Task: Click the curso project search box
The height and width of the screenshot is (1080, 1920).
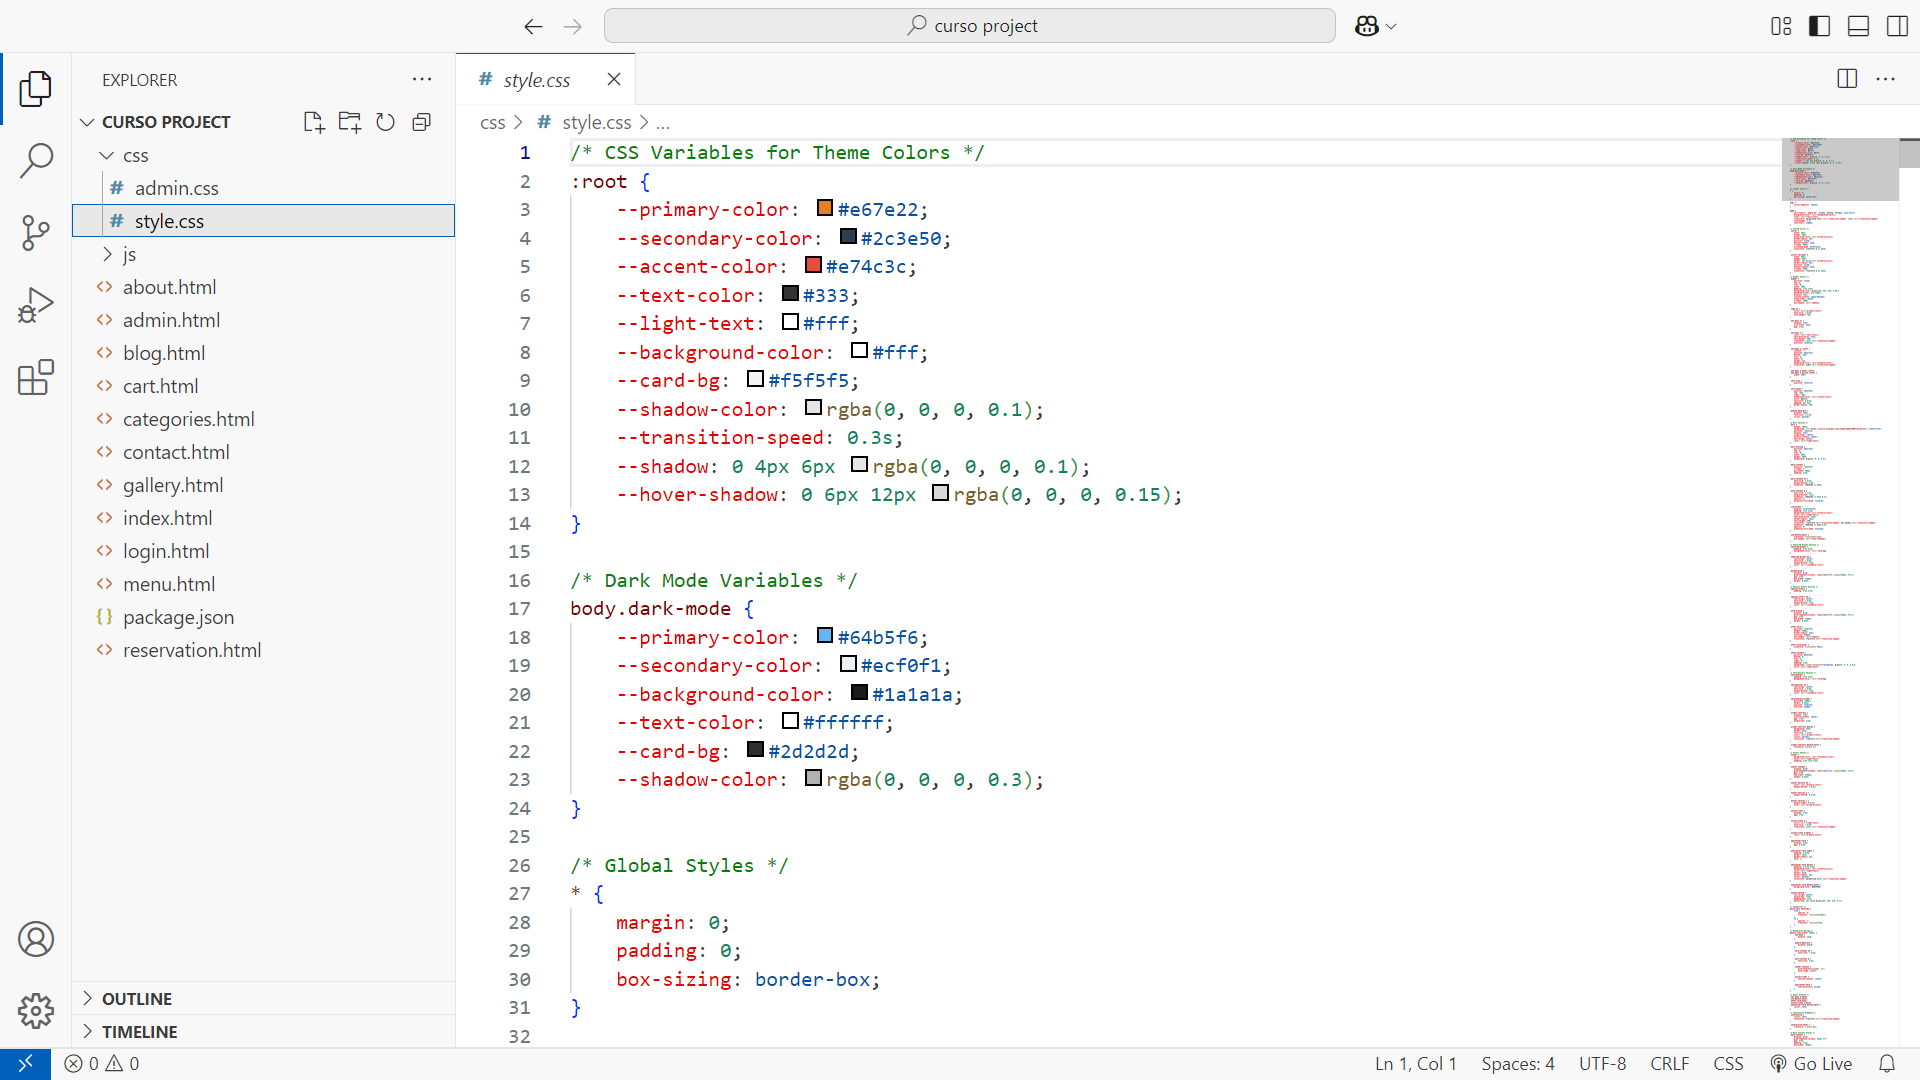Action: tap(969, 26)
